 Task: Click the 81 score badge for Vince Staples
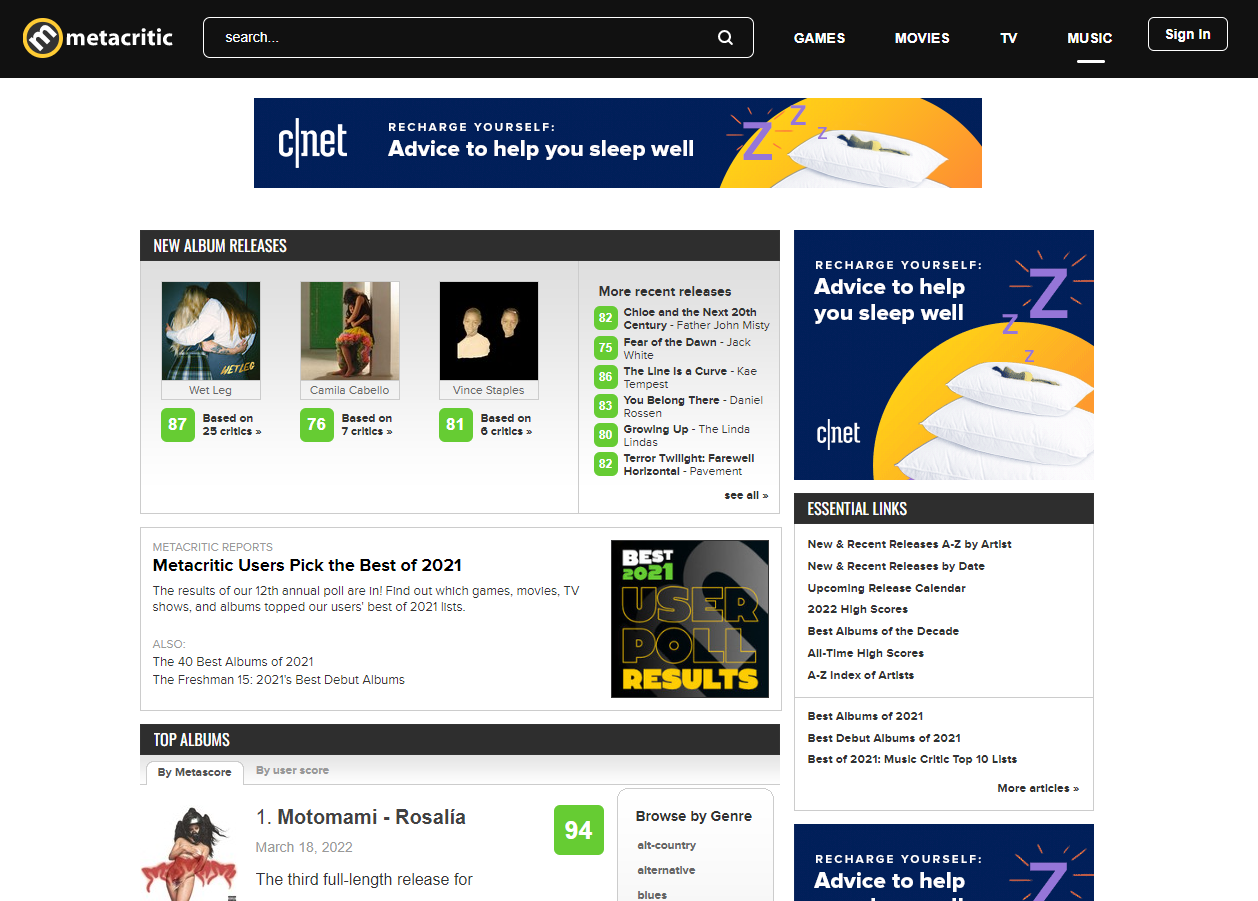pos(455,424)
